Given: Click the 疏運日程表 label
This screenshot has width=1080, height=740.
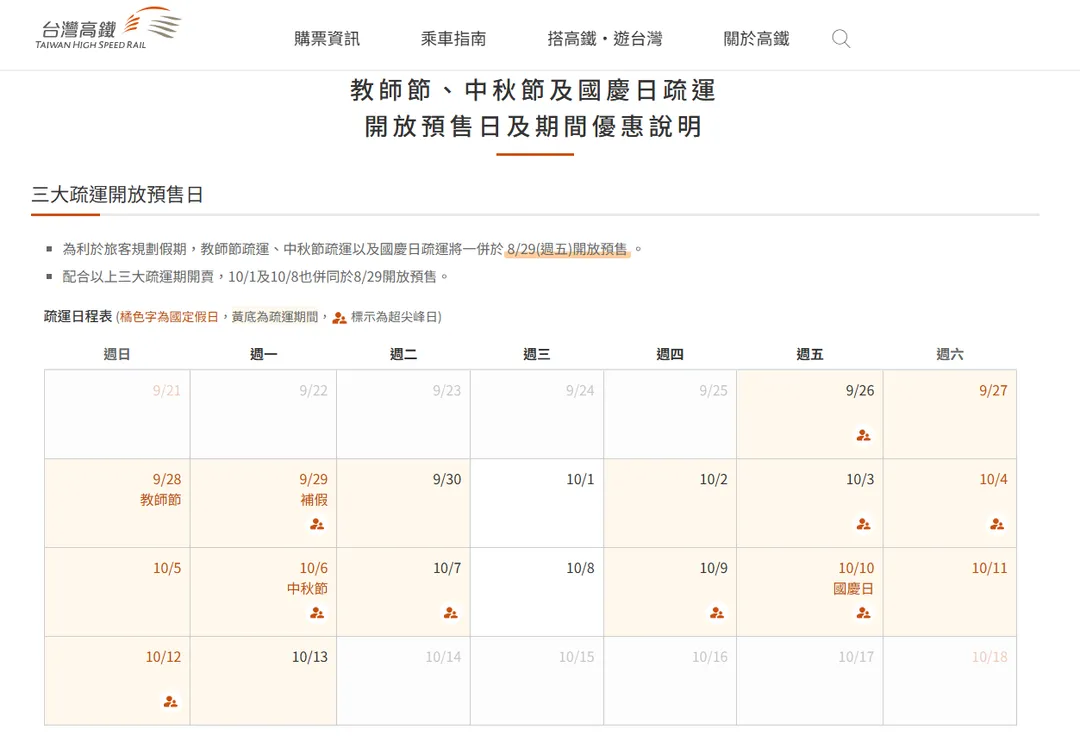Looking at the screenshot, I should pos(78,316).
